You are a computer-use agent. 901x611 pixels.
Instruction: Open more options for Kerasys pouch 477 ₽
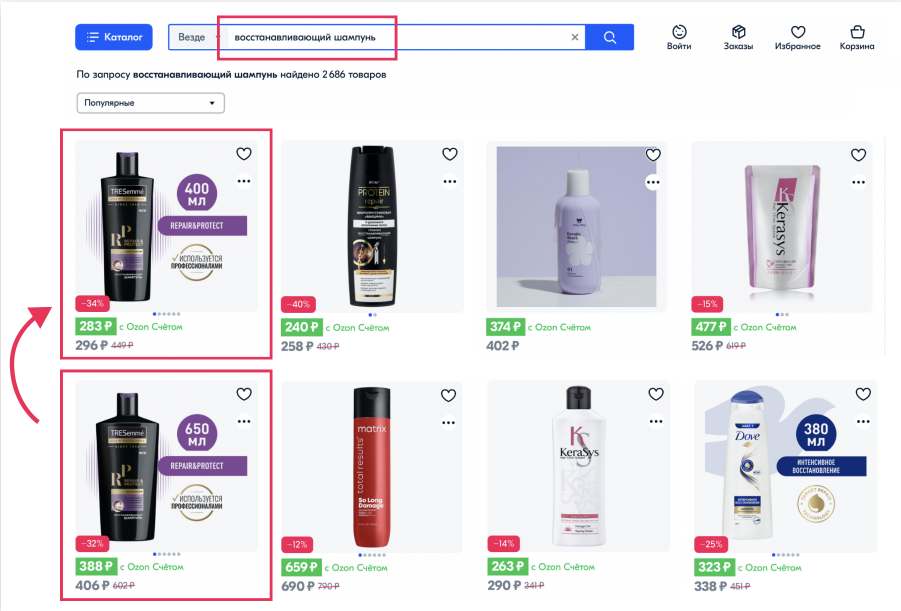point(858,182)
